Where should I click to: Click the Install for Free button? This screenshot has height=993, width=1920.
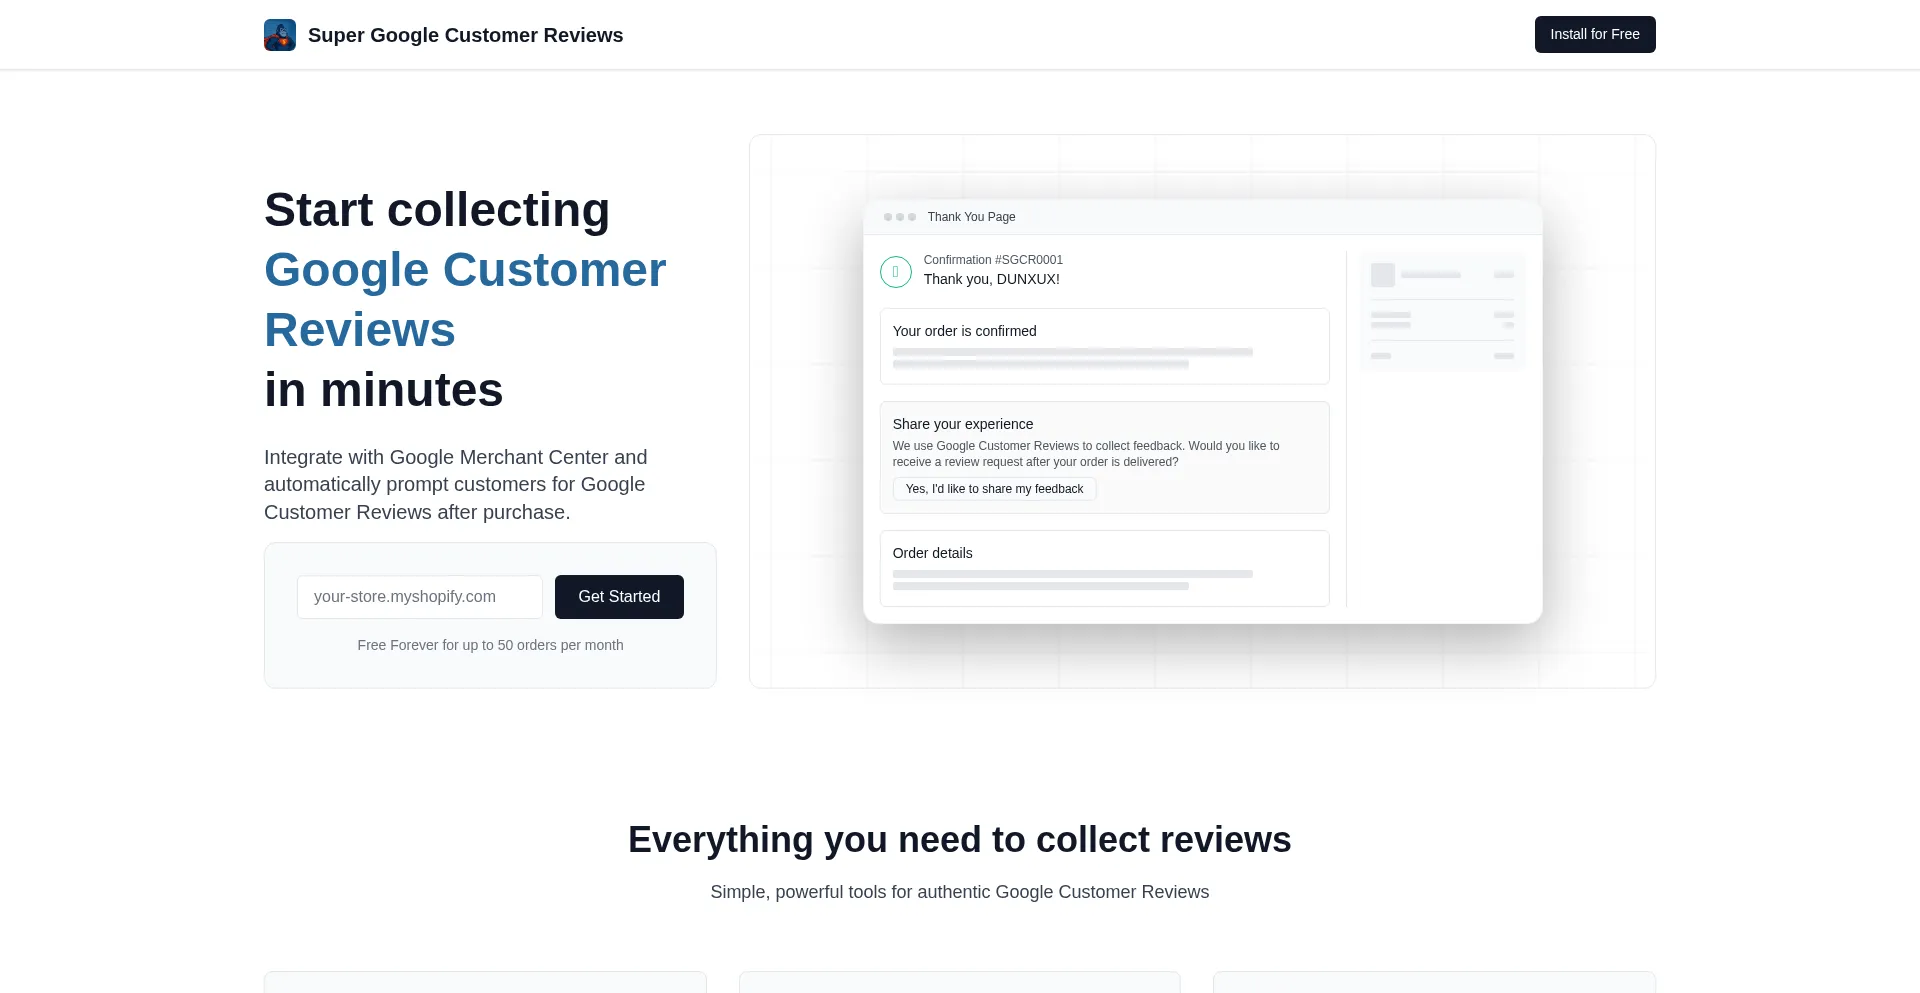pyautogui.click(x=1595, y=34)
